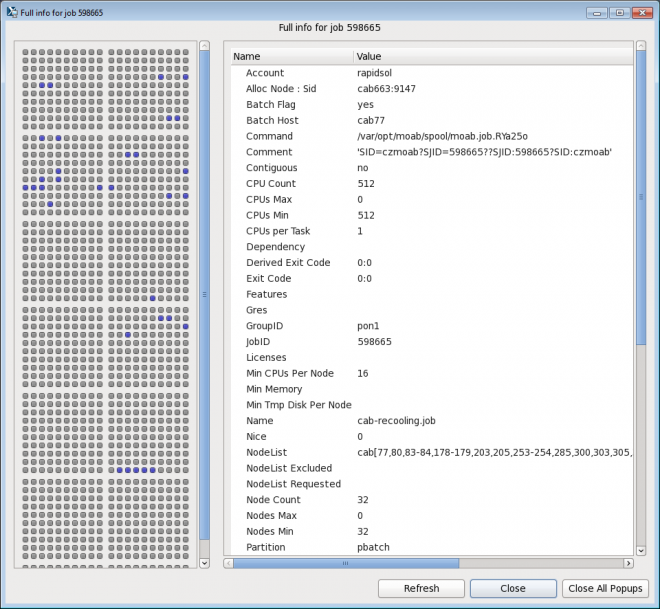The height and width of the screenshot is (609, 660).
Task: Click the value rapidsol
Action: [375, 73]
